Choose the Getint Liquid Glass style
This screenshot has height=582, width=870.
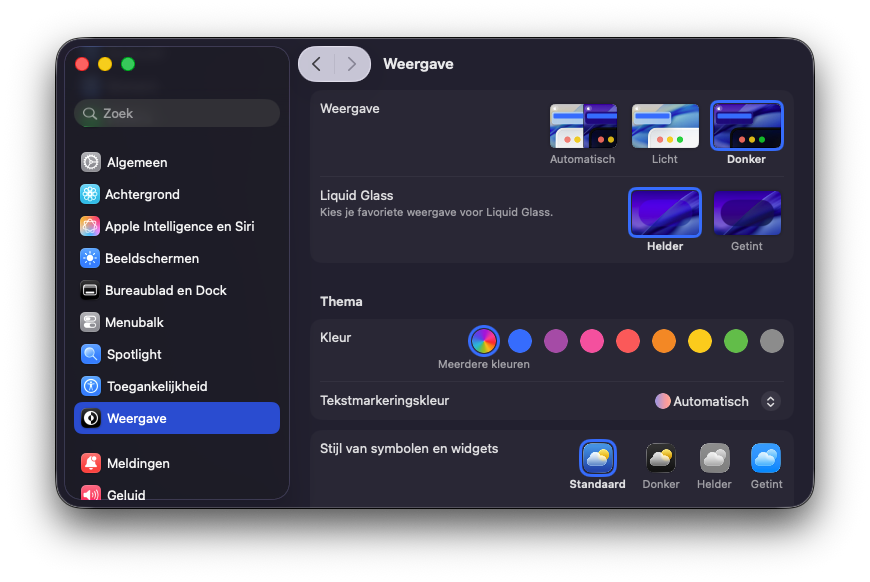(x=746, y=213)
